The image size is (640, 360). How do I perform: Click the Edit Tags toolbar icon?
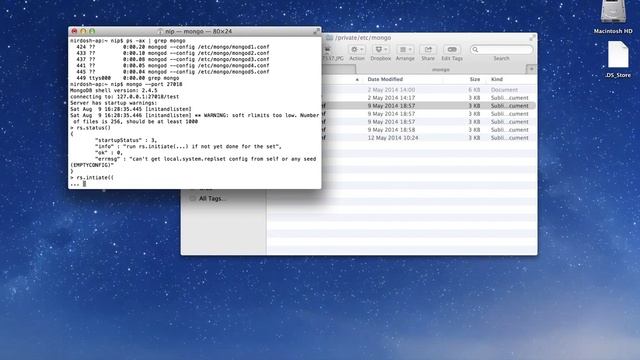452,49
